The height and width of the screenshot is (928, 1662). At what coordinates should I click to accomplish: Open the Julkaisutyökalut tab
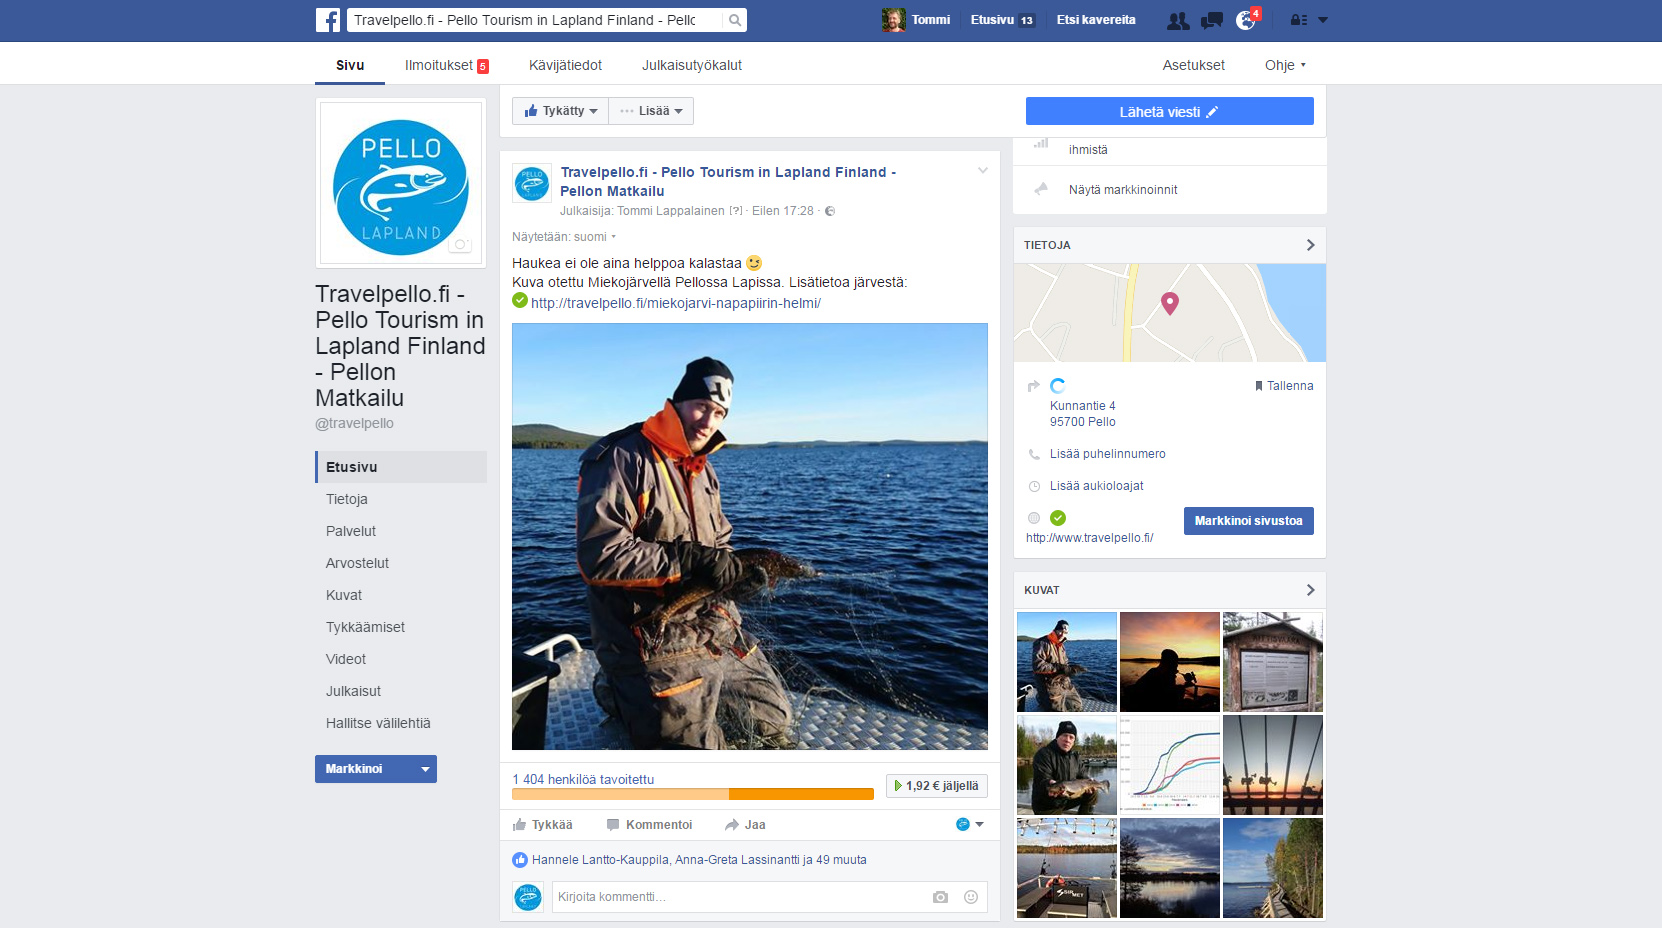click(x=692, y=65)
